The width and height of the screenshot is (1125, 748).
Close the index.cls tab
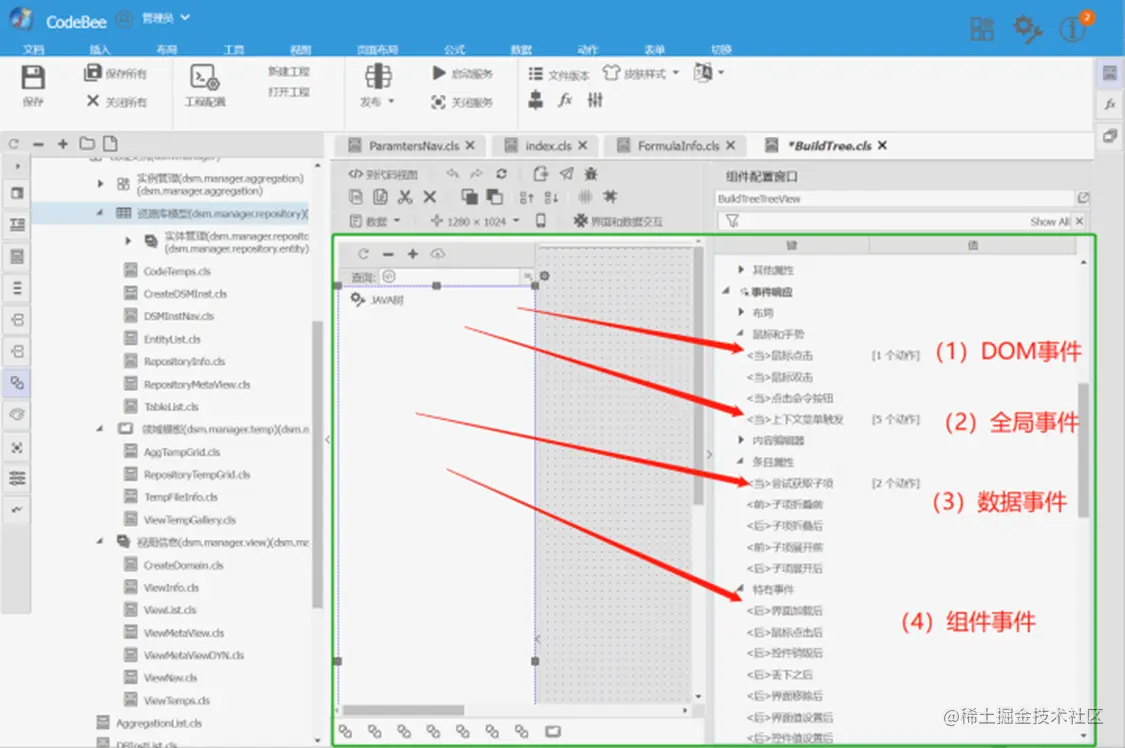pyautogui.click(x=583, y=145)
